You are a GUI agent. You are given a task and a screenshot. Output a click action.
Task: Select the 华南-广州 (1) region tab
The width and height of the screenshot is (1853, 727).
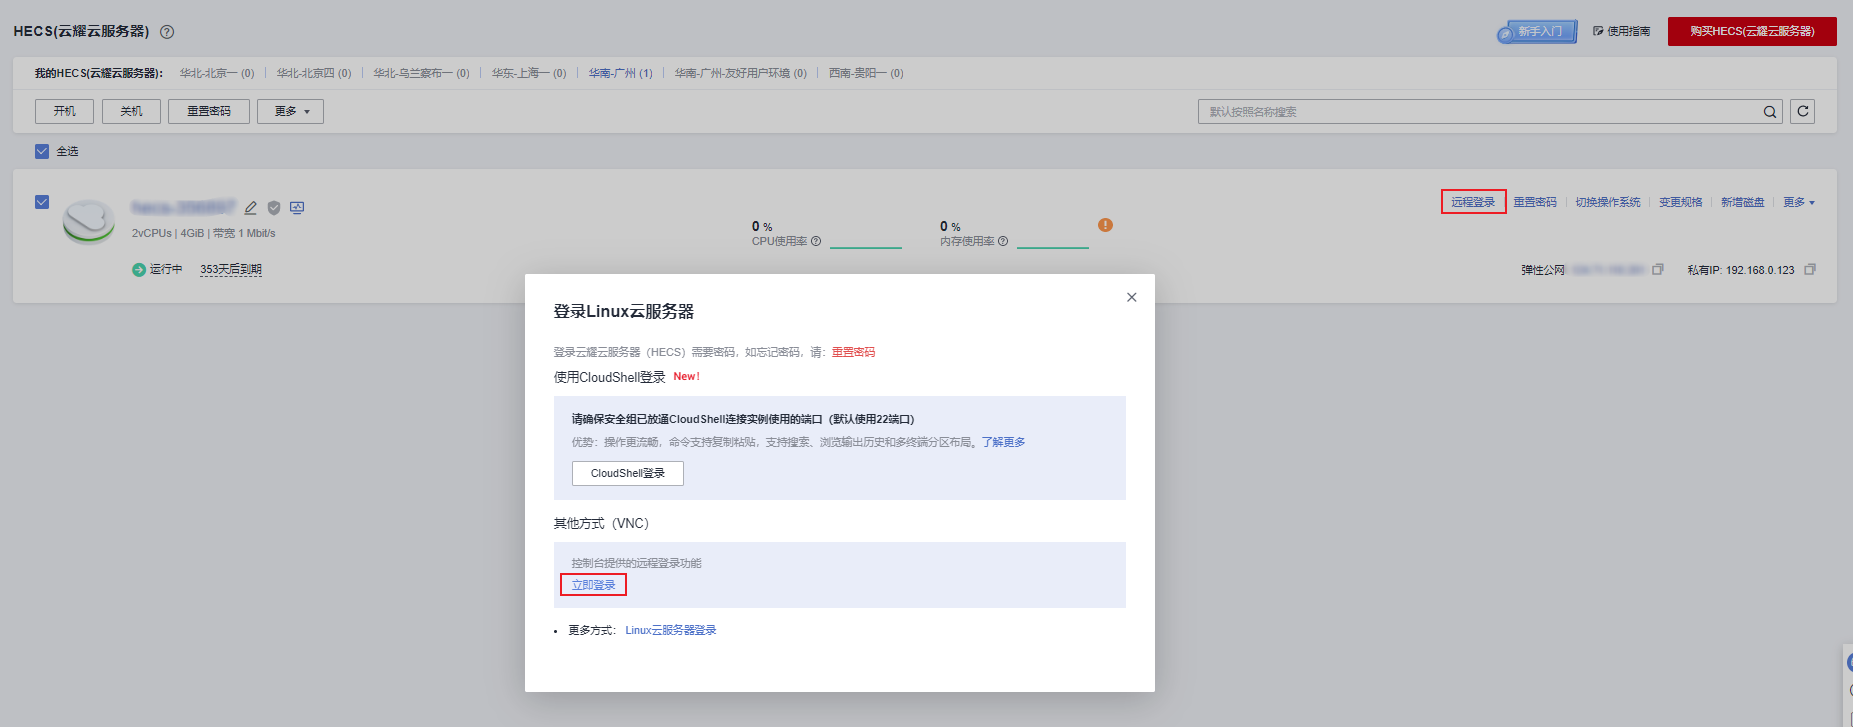point(620,73)
